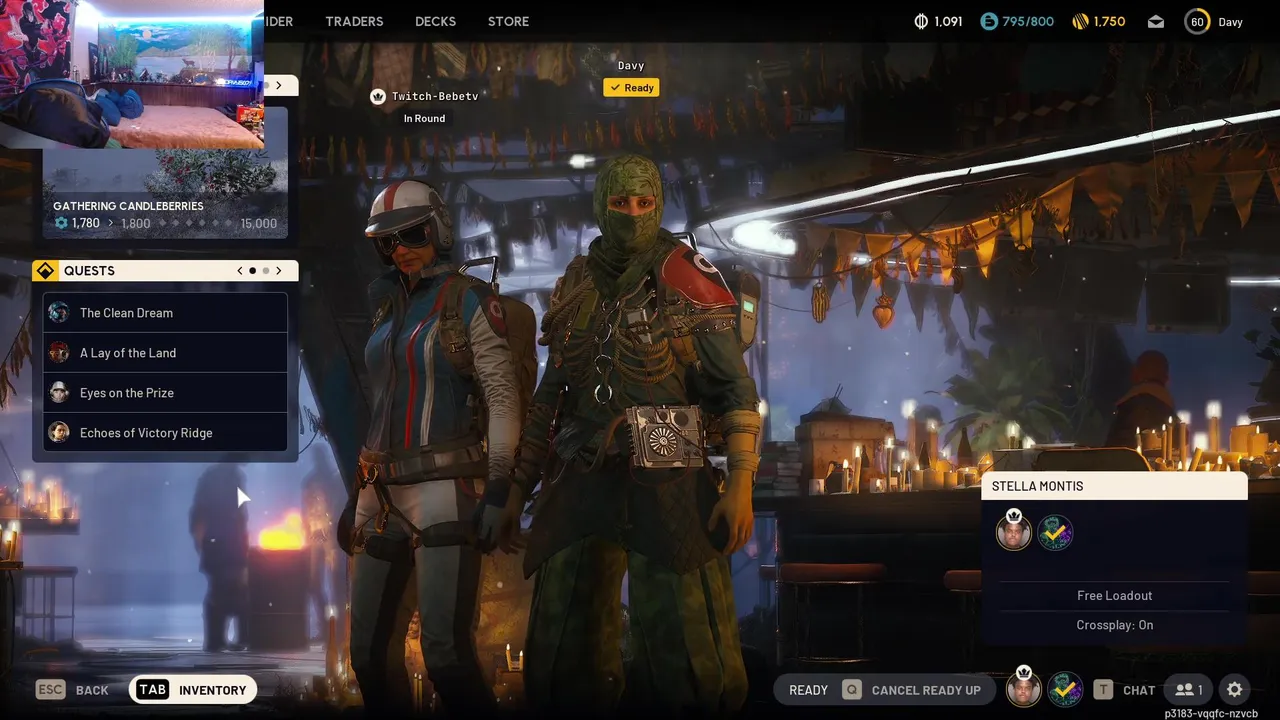The height and width of the screenshot is (720, 1280).
Task: Click party leader avatar in bottom bar
Action: (x=1023, y=689)
